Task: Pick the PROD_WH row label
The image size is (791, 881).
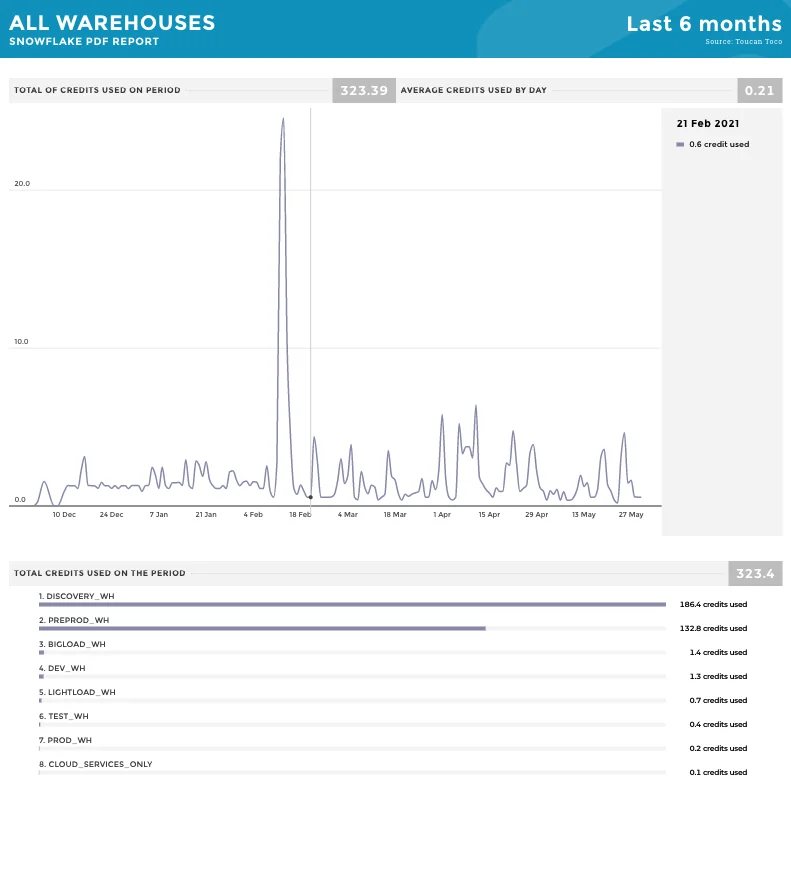Action: [x=65, y=741]
